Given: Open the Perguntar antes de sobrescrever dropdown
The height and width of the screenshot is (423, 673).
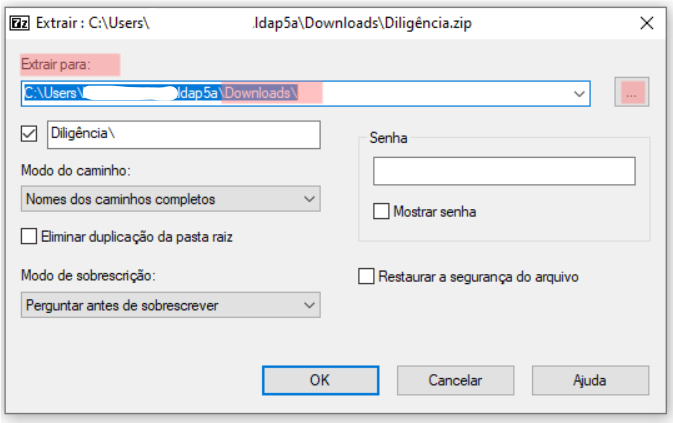Looking at the screenshot, I should click(170, 305).
